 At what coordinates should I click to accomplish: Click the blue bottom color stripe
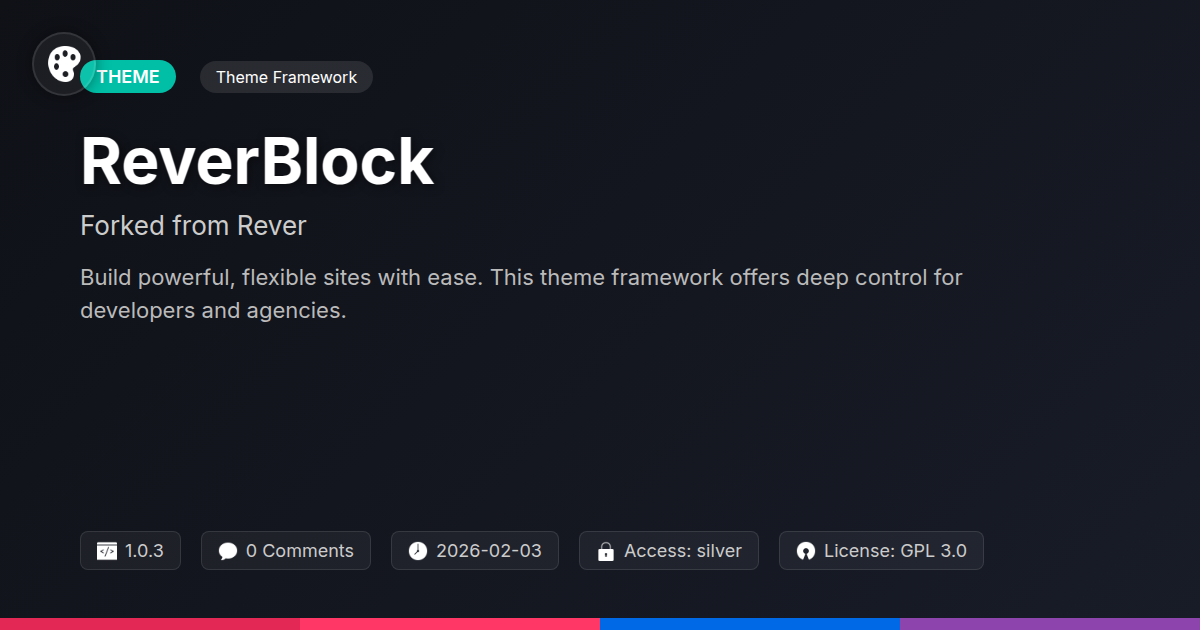pos(750,623)
